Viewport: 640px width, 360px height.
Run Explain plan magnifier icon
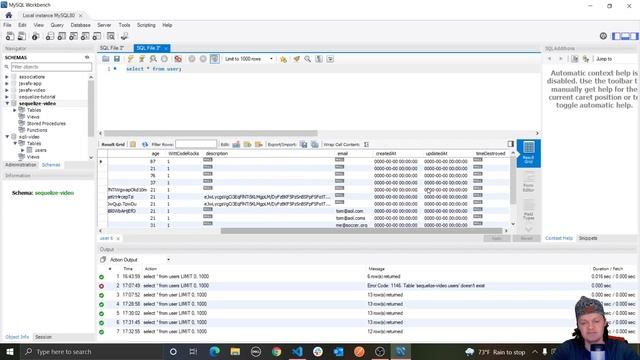point(153,59)
